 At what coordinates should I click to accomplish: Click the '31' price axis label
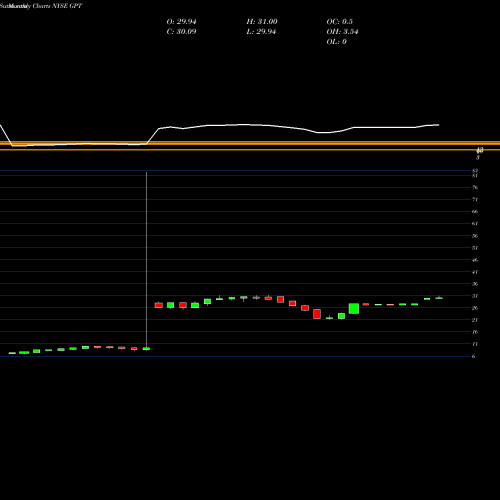[x=475, y=296]
